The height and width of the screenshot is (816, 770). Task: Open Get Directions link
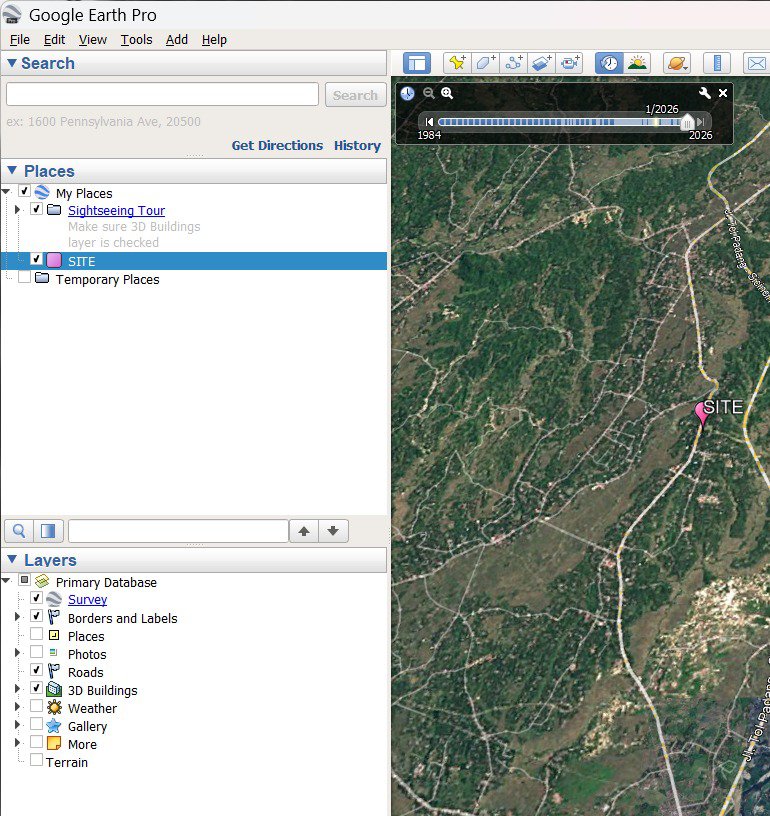(x=277, y=145)
